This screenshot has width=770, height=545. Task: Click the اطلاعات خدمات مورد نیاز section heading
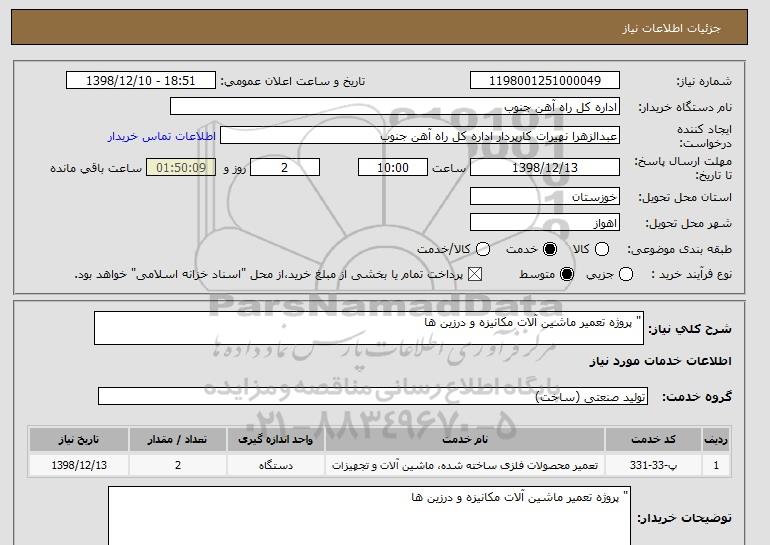(660, 361)
